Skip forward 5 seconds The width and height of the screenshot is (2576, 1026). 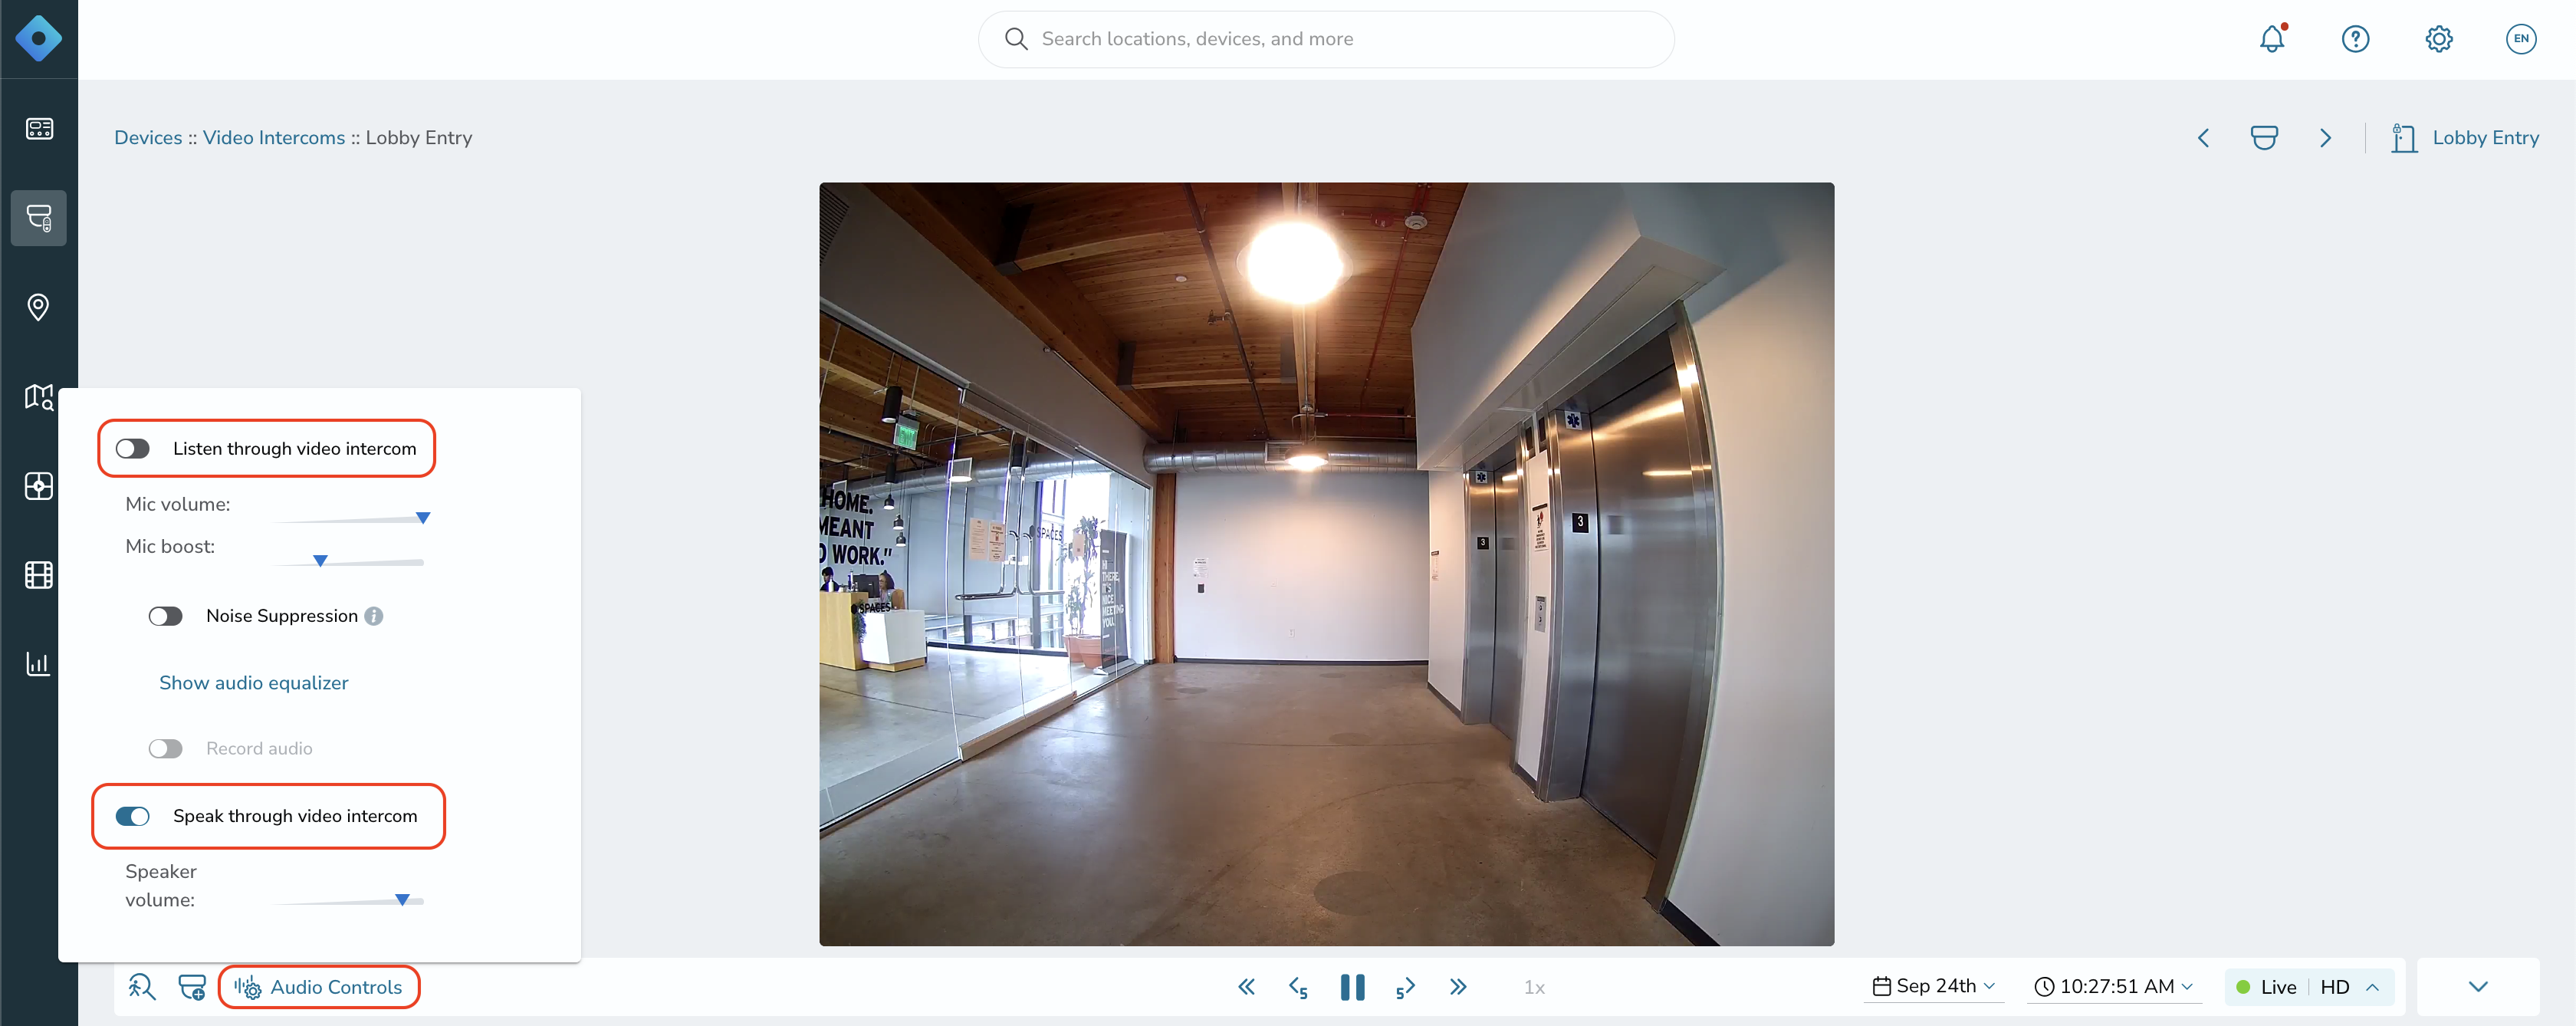pyautogui.click(x=1405, y=987)
